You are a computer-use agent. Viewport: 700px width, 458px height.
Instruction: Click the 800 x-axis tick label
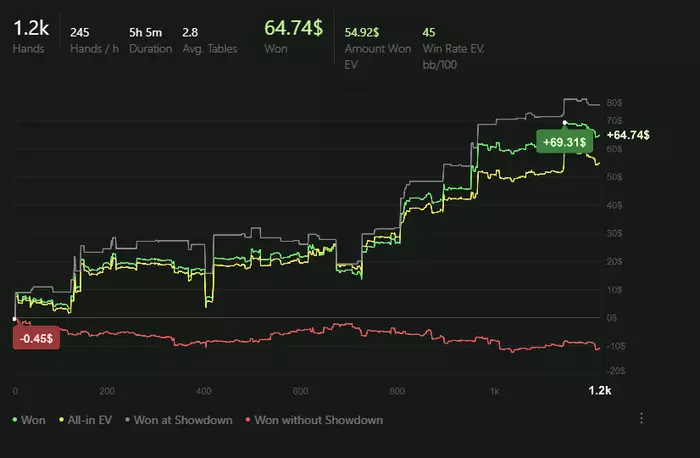click(x=397, y=391)
